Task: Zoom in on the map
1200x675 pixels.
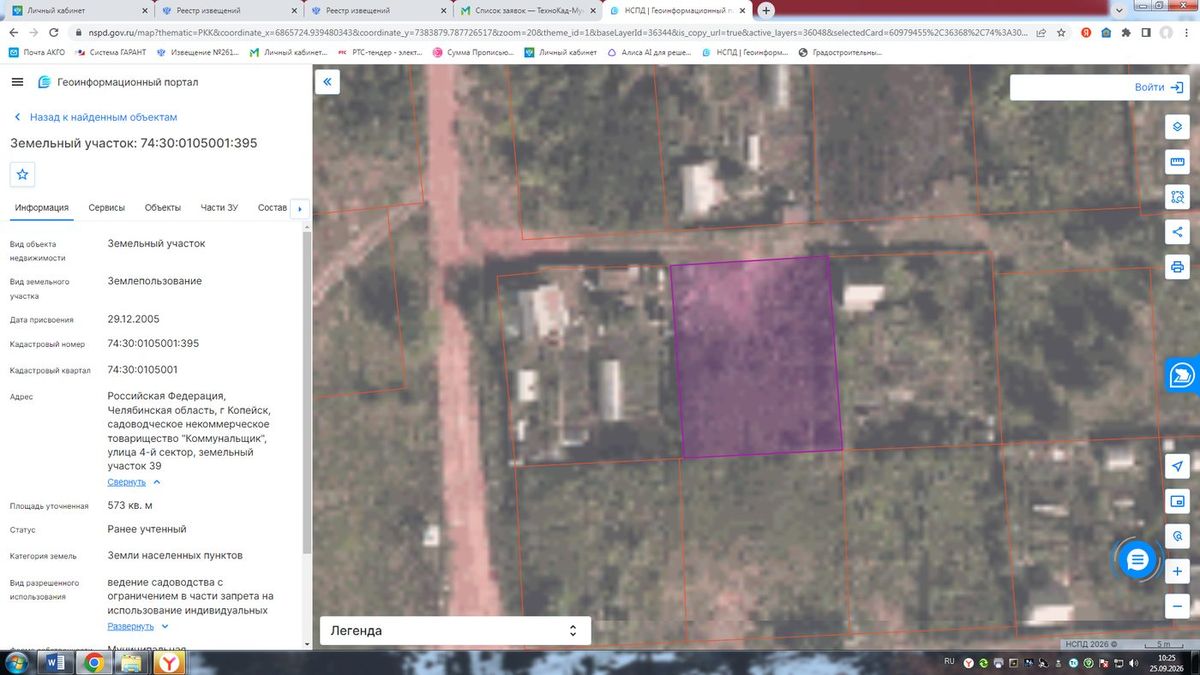Action: click(1177, 571)
